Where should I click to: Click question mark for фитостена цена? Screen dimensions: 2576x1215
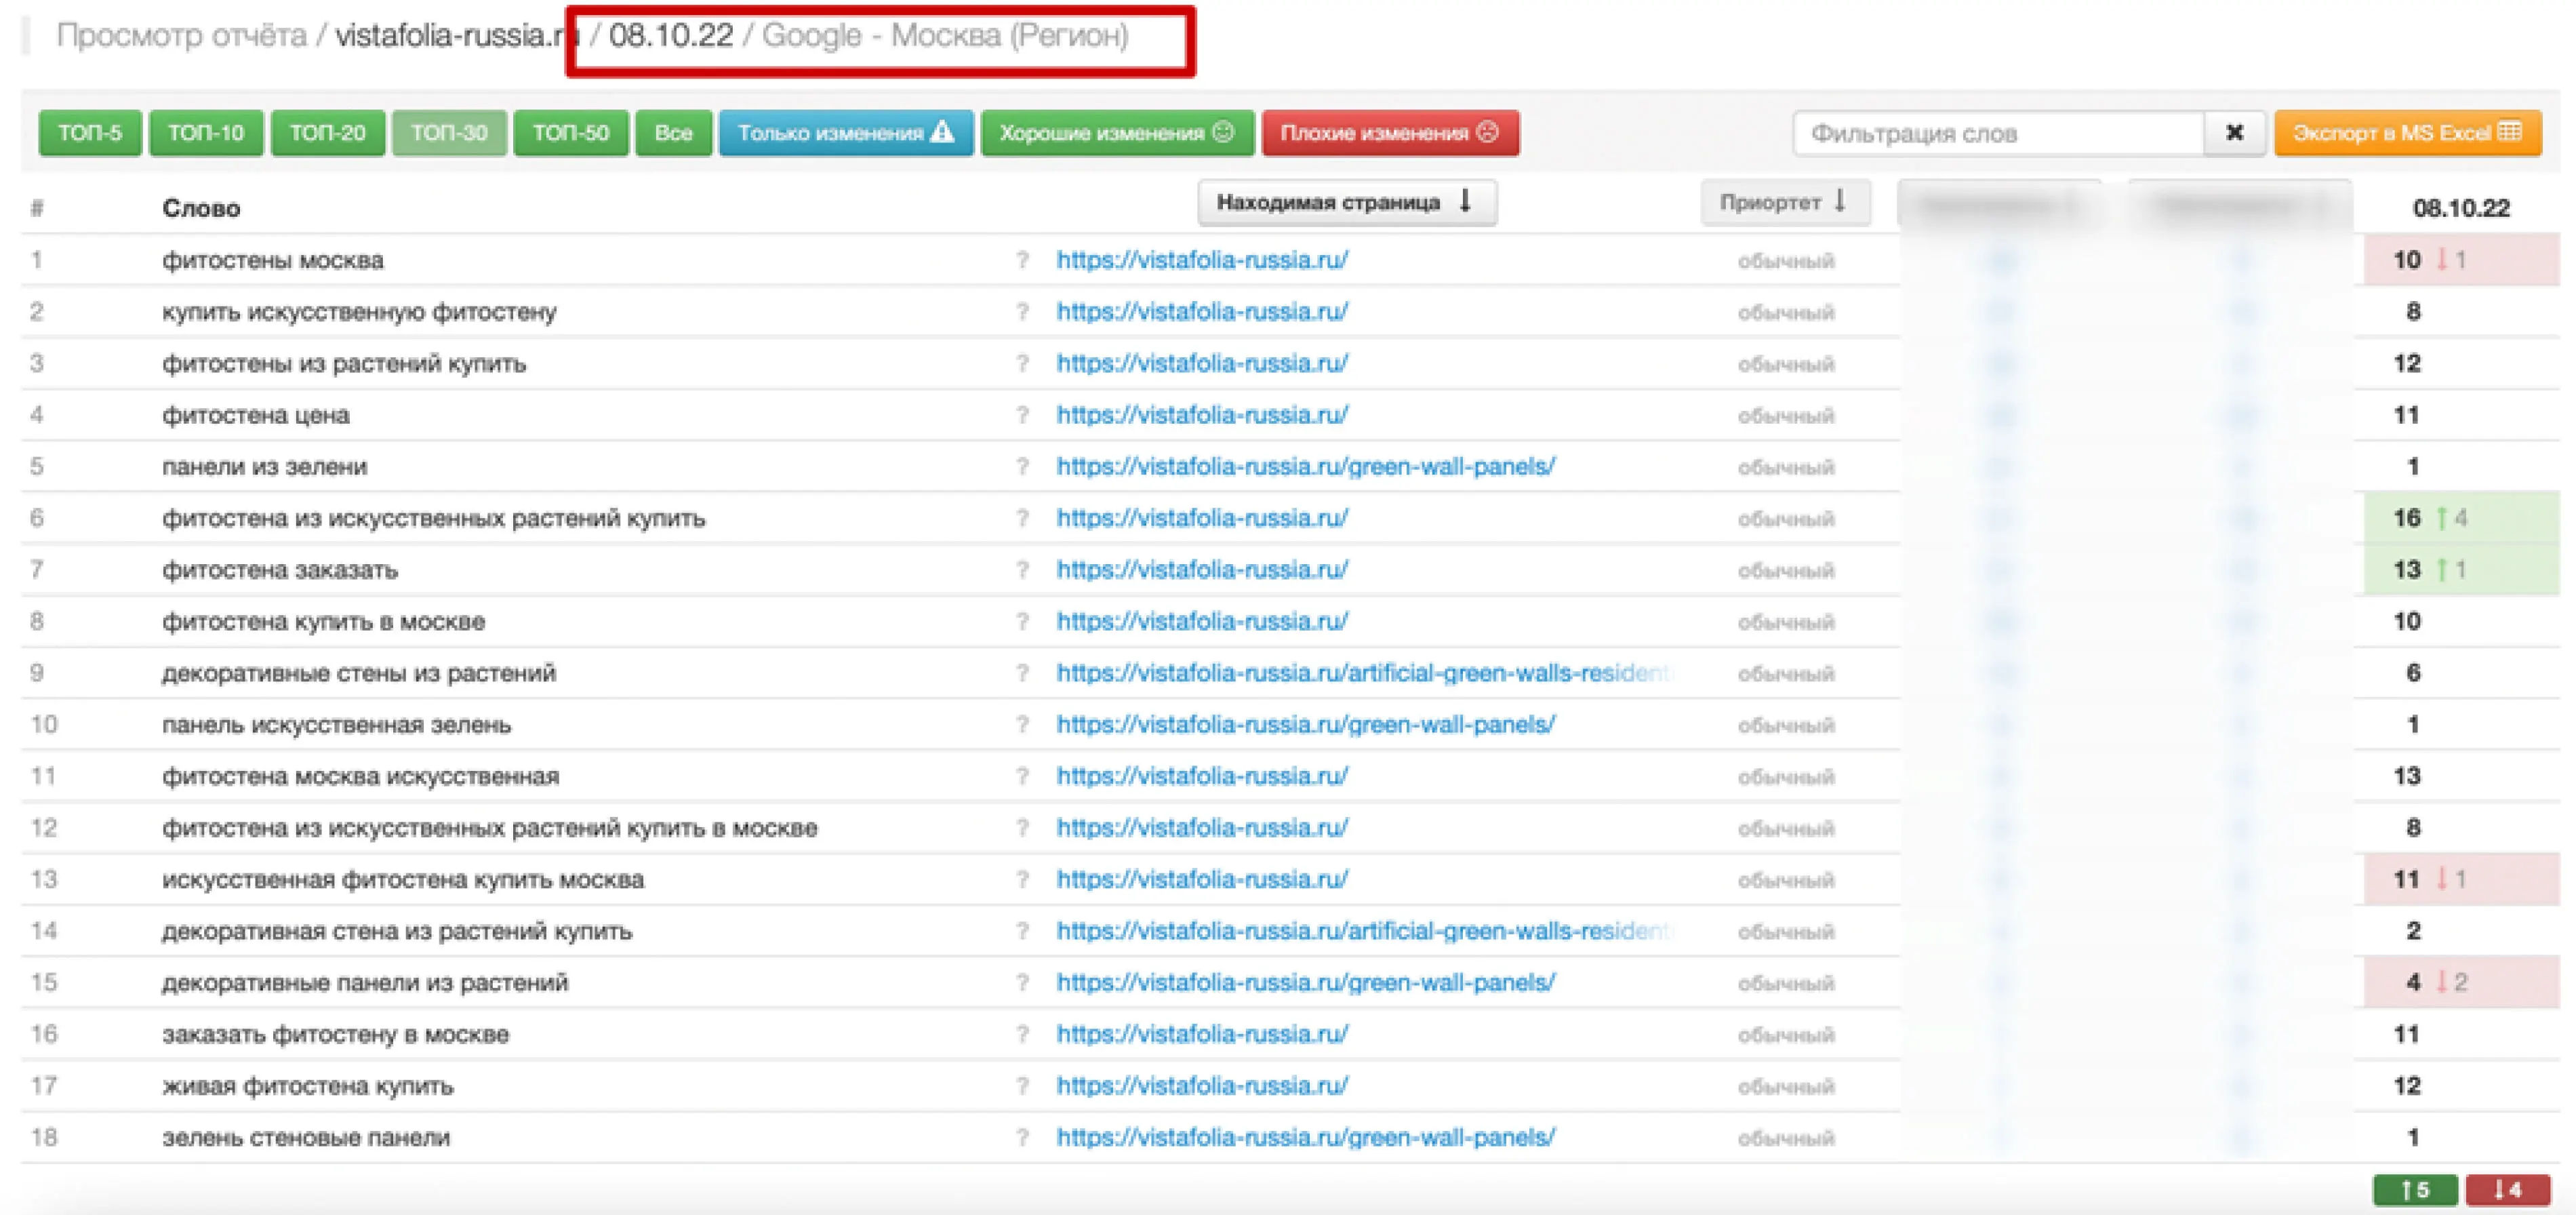[1022, 415]
